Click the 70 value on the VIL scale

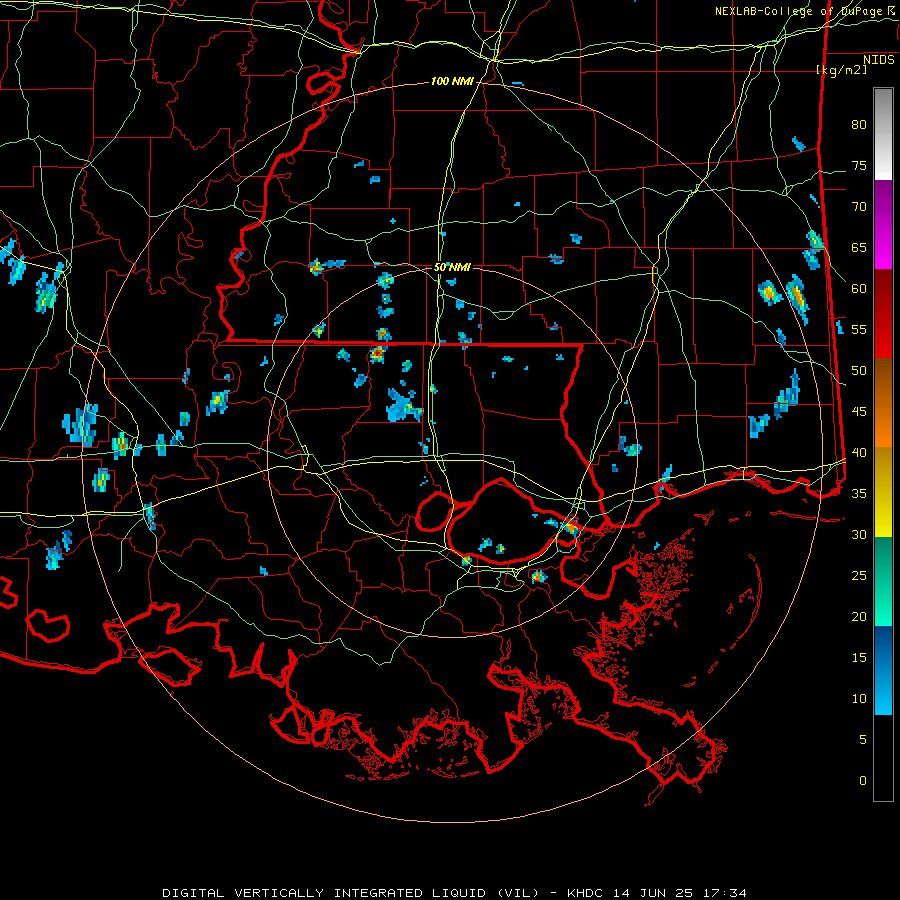[x=859, y=207]
